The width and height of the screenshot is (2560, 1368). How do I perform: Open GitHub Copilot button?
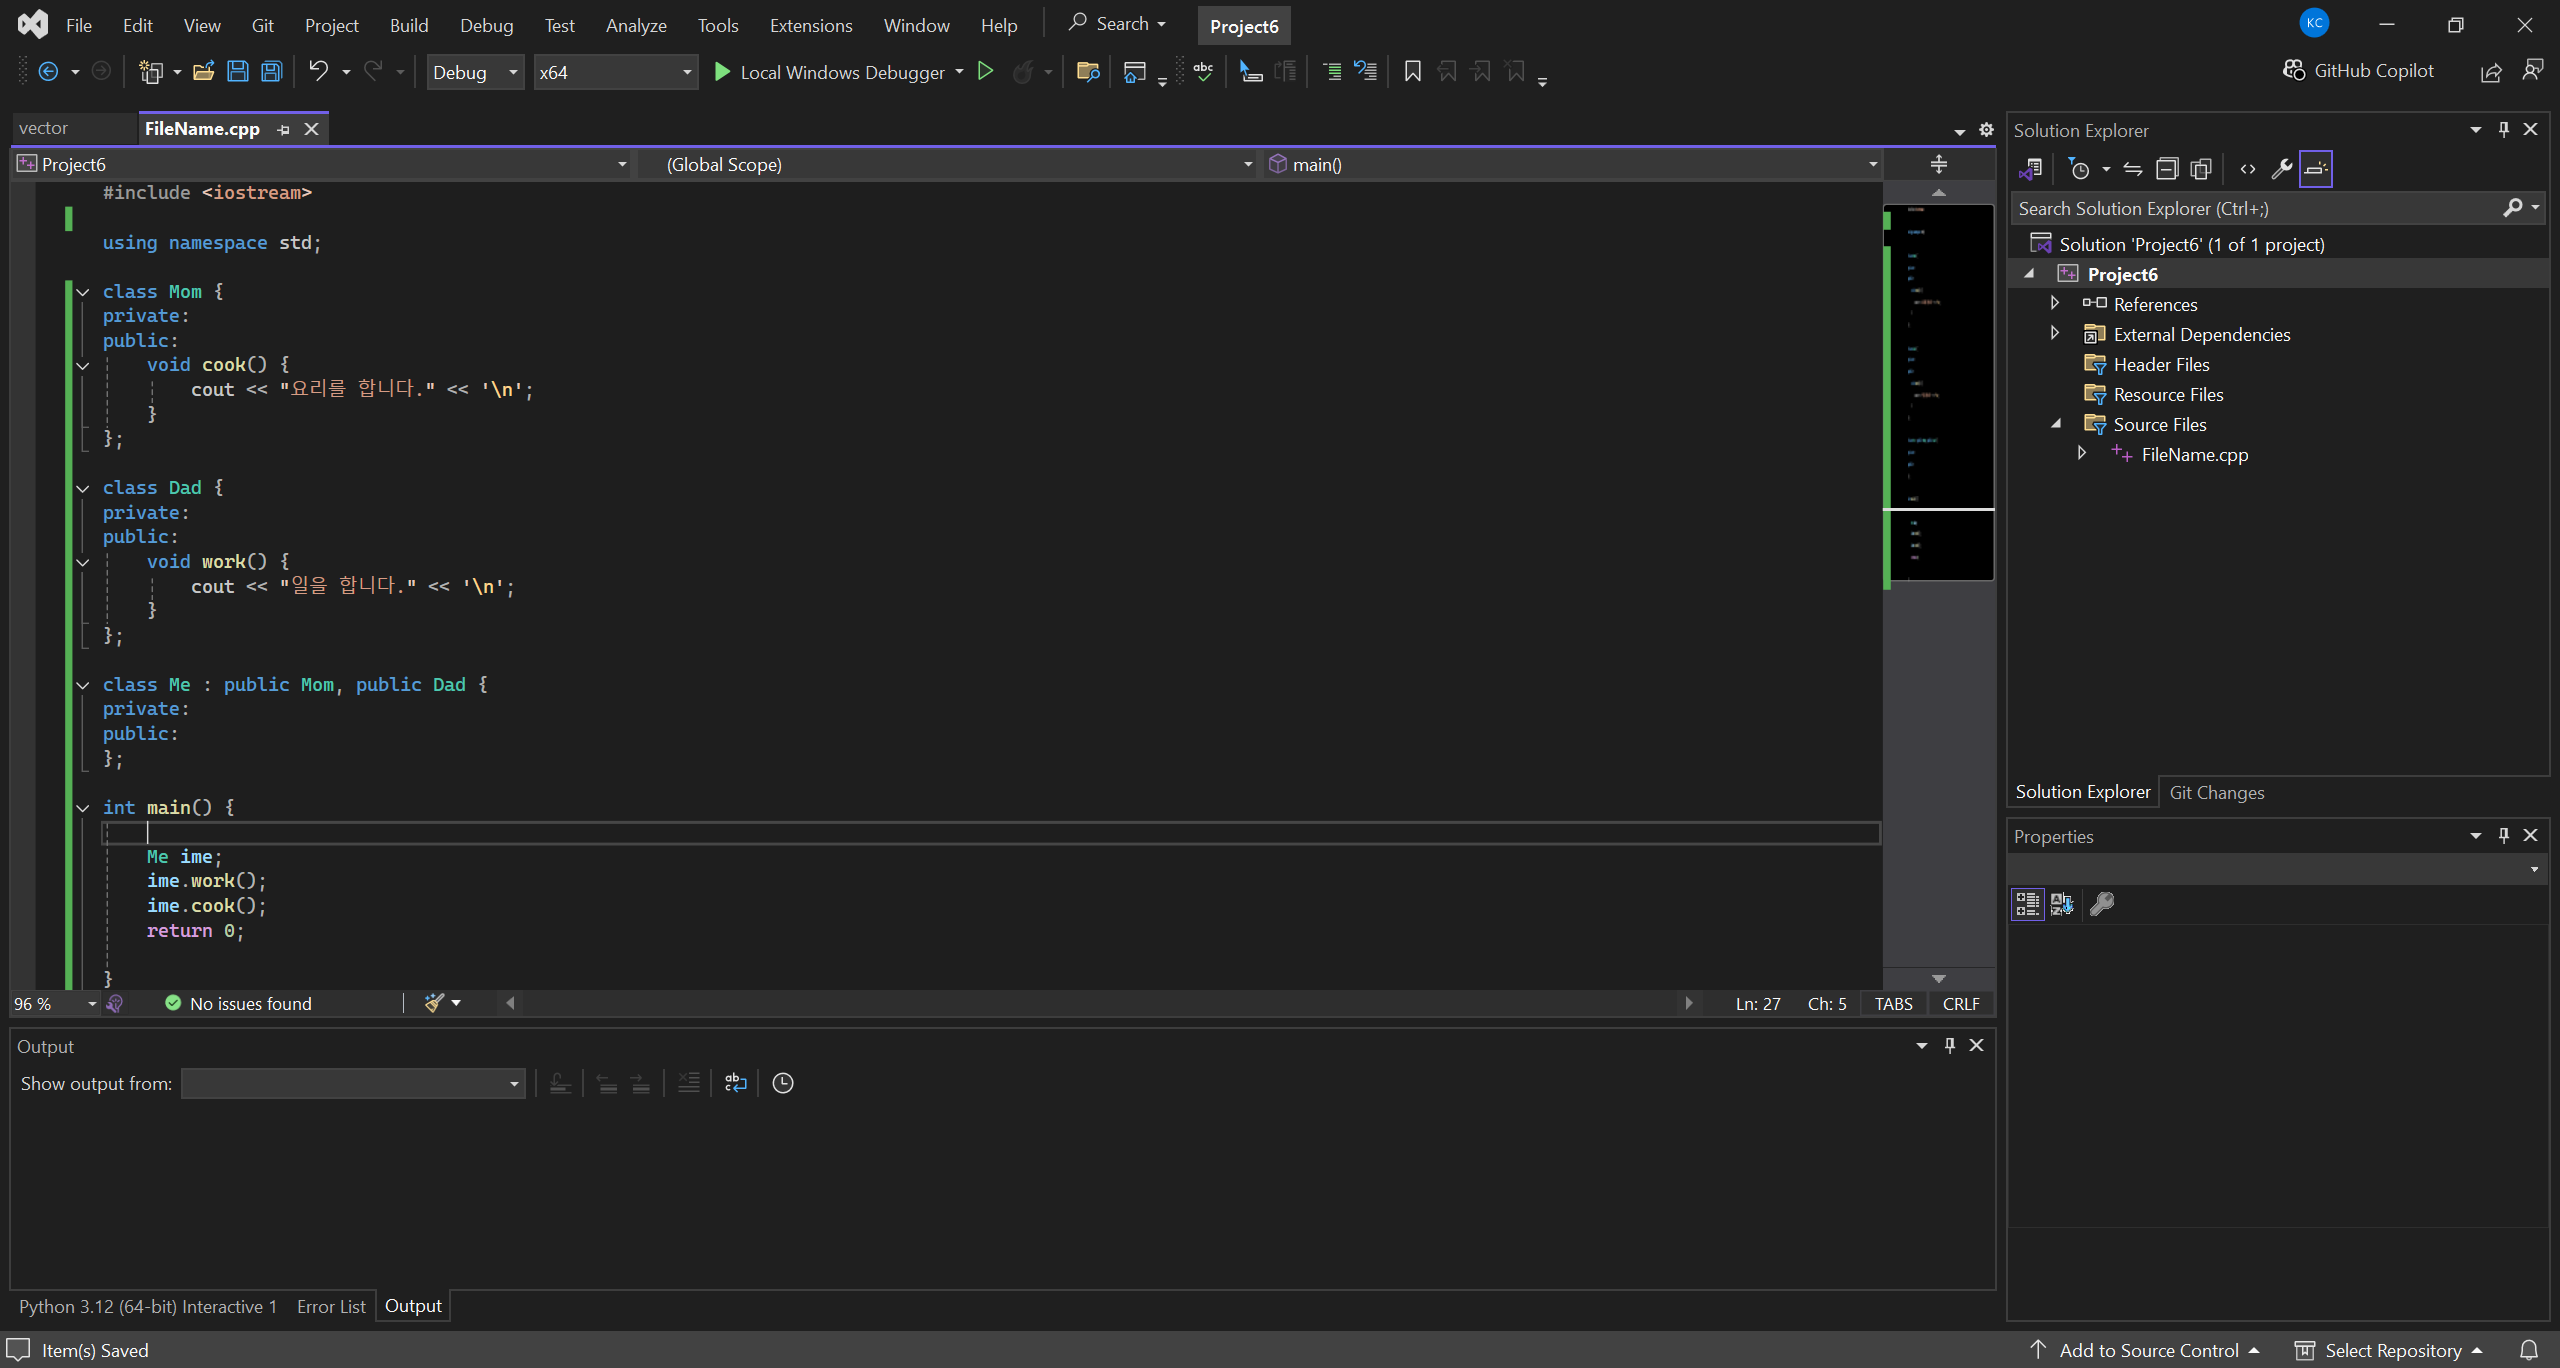click(x=2358, y=71)
